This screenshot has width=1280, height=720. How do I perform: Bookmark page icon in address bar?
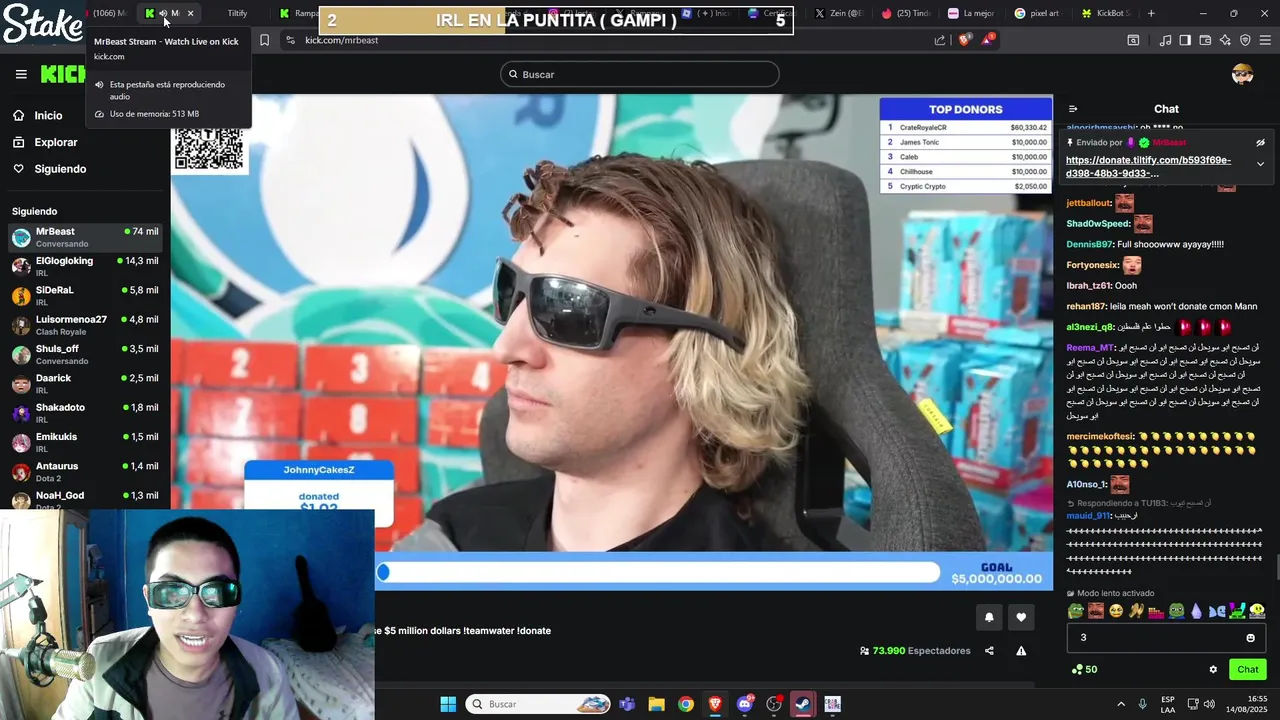[x=264, y=40]
